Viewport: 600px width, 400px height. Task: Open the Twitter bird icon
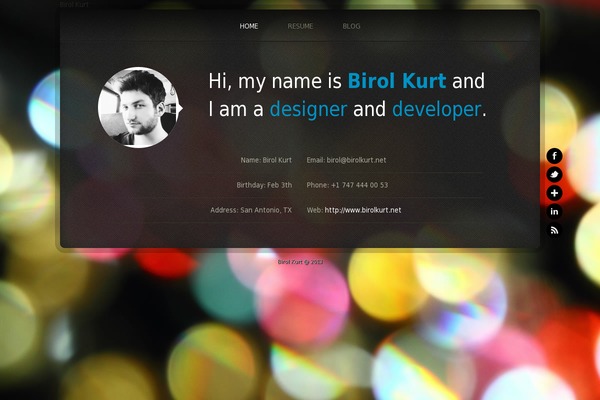[x=554, y=175]
